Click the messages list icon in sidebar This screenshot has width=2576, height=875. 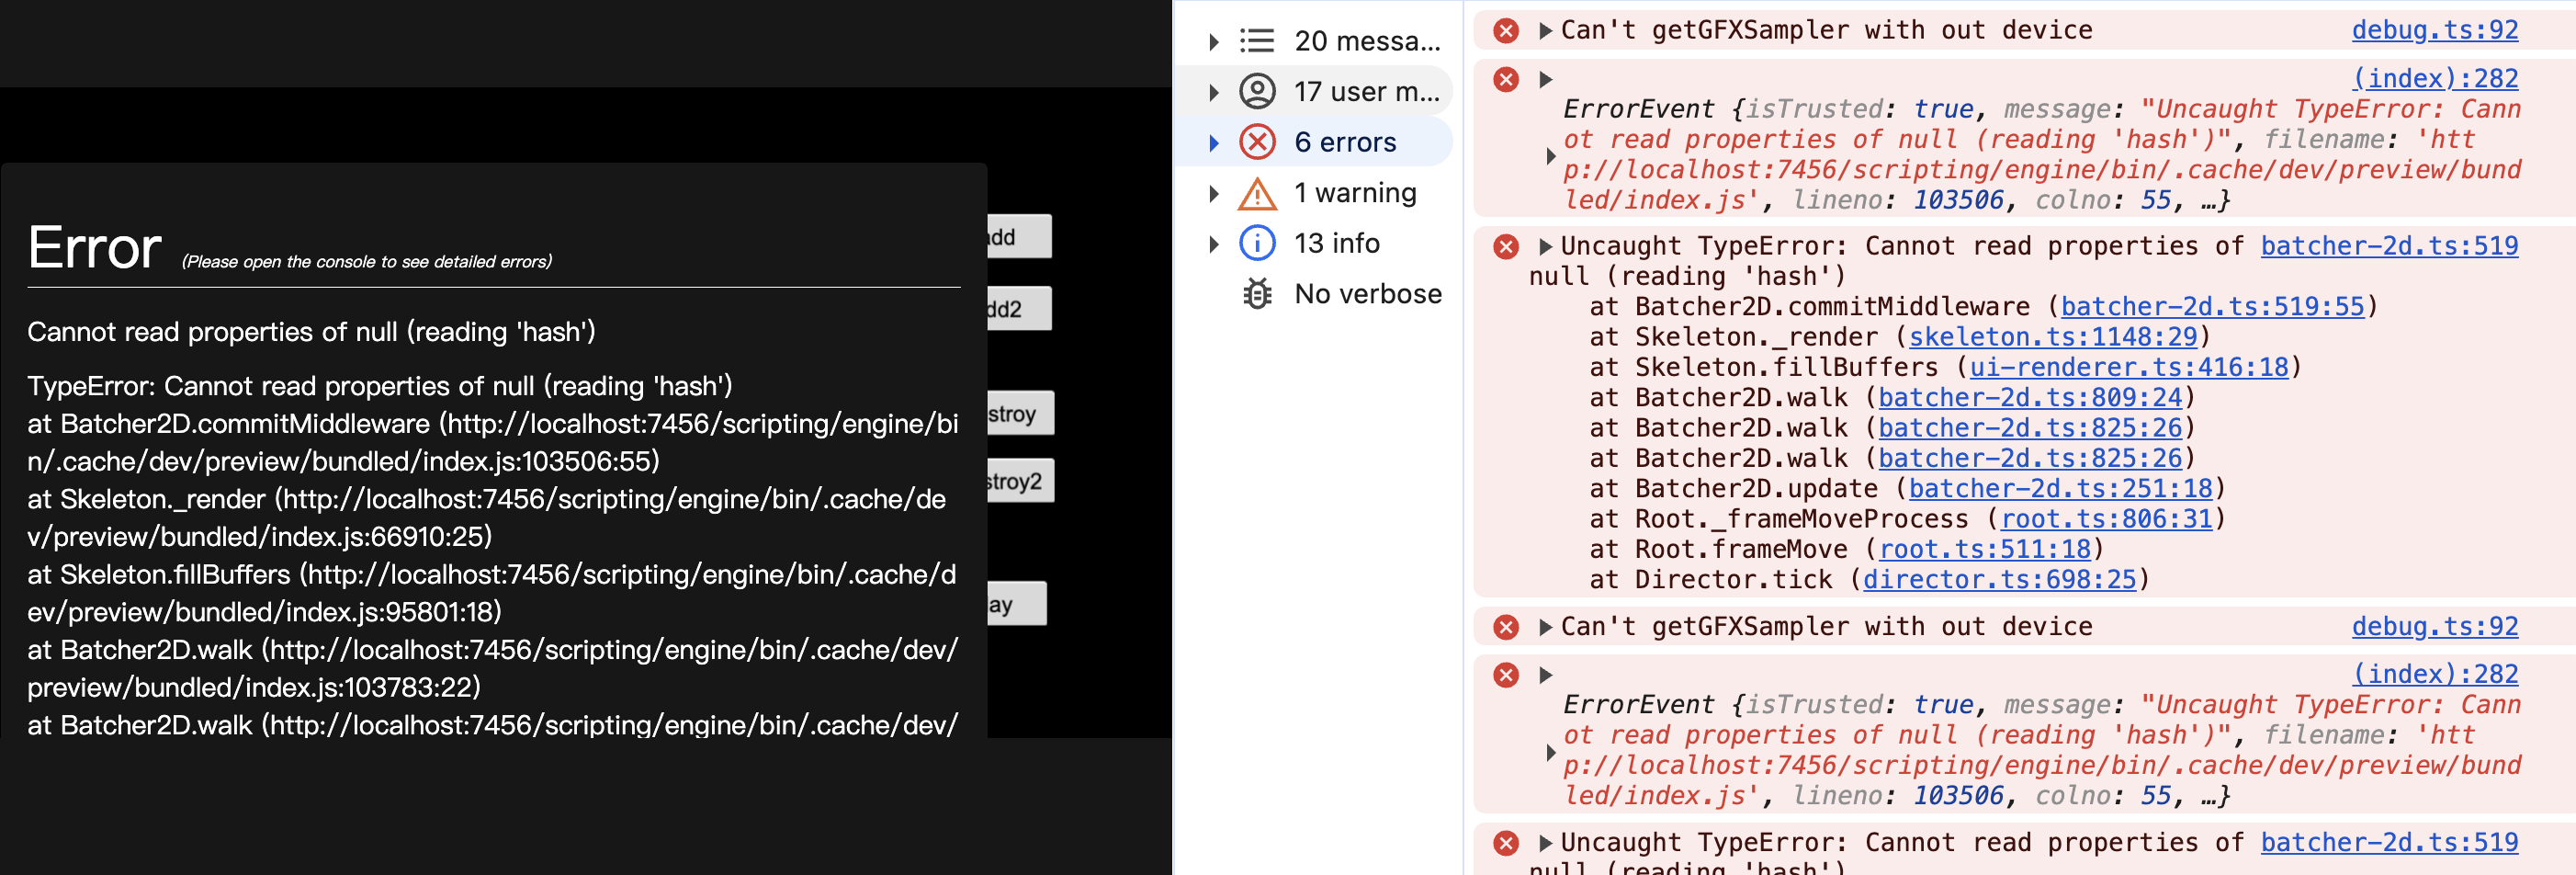[1257, 41]
